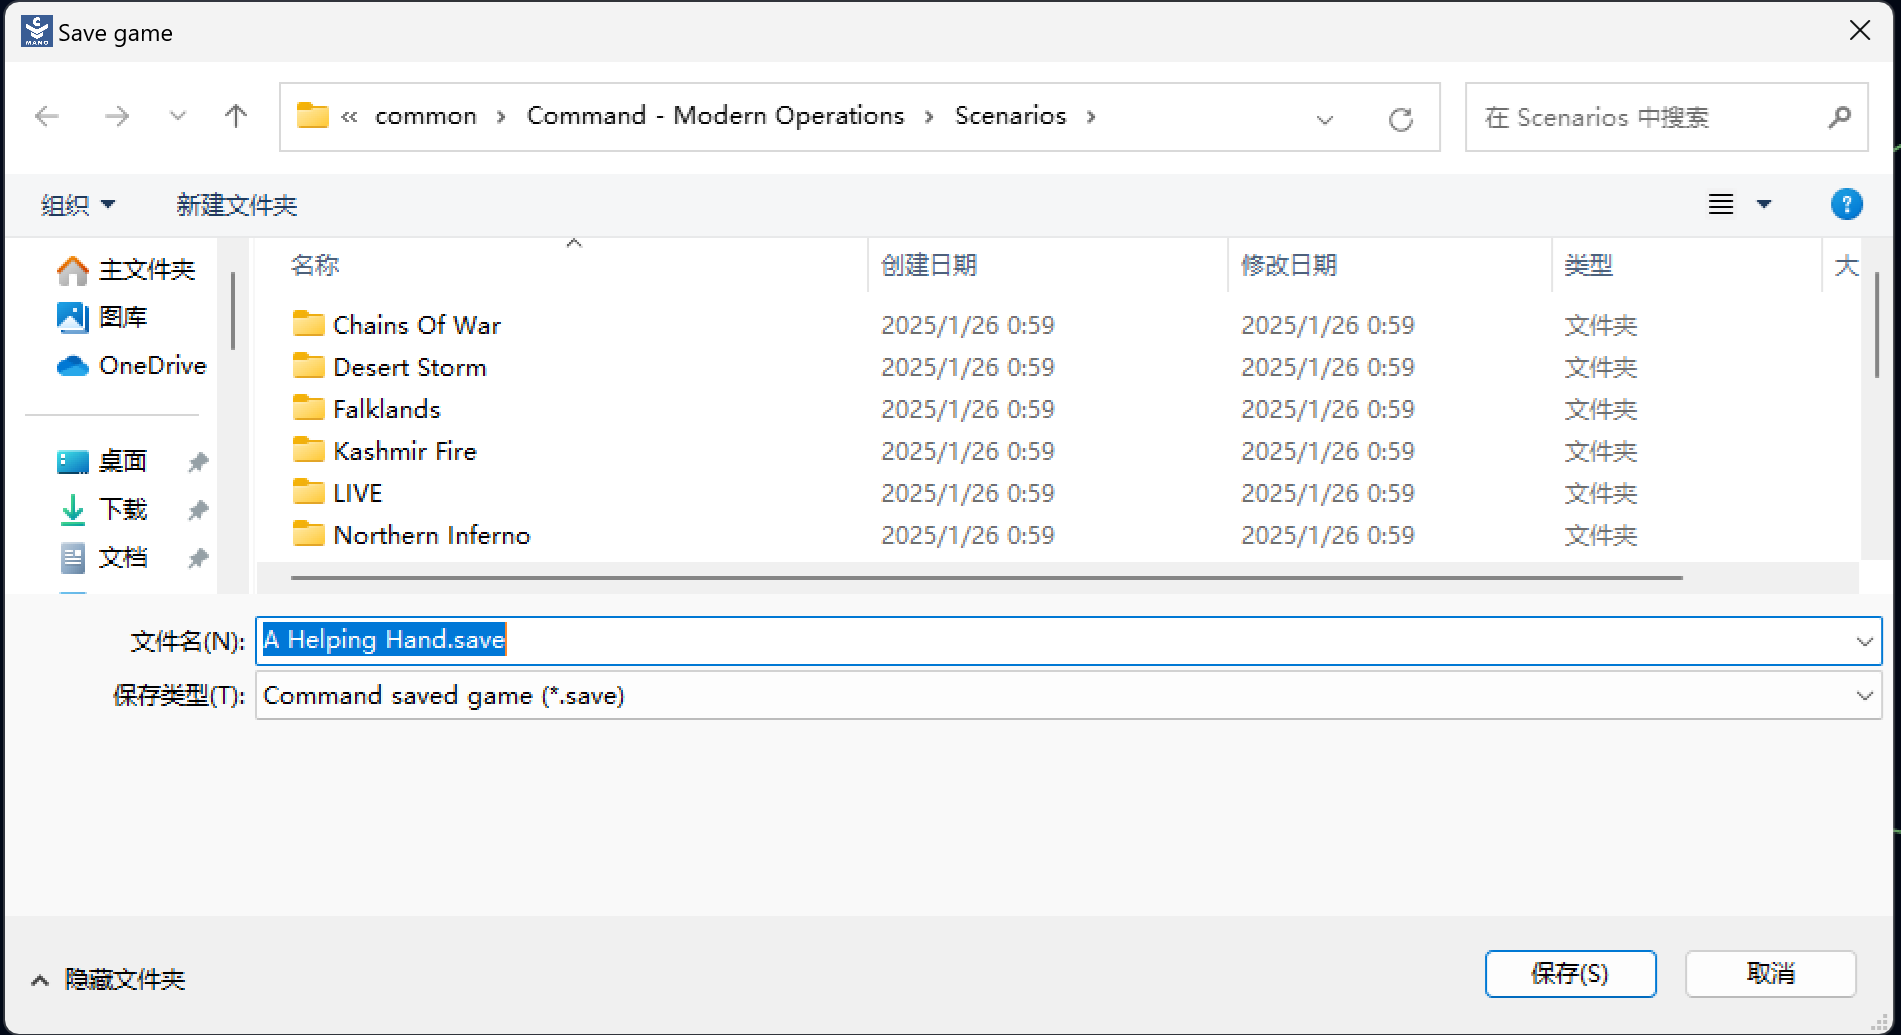
Task: Unpin the Desktop (桌面) quick access pin
Action: point(198,462)
